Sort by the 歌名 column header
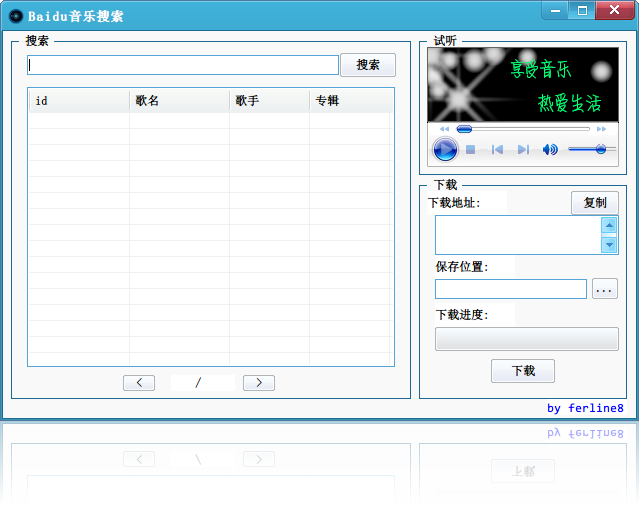The image size is (639, 505). [x=179, y=101]
